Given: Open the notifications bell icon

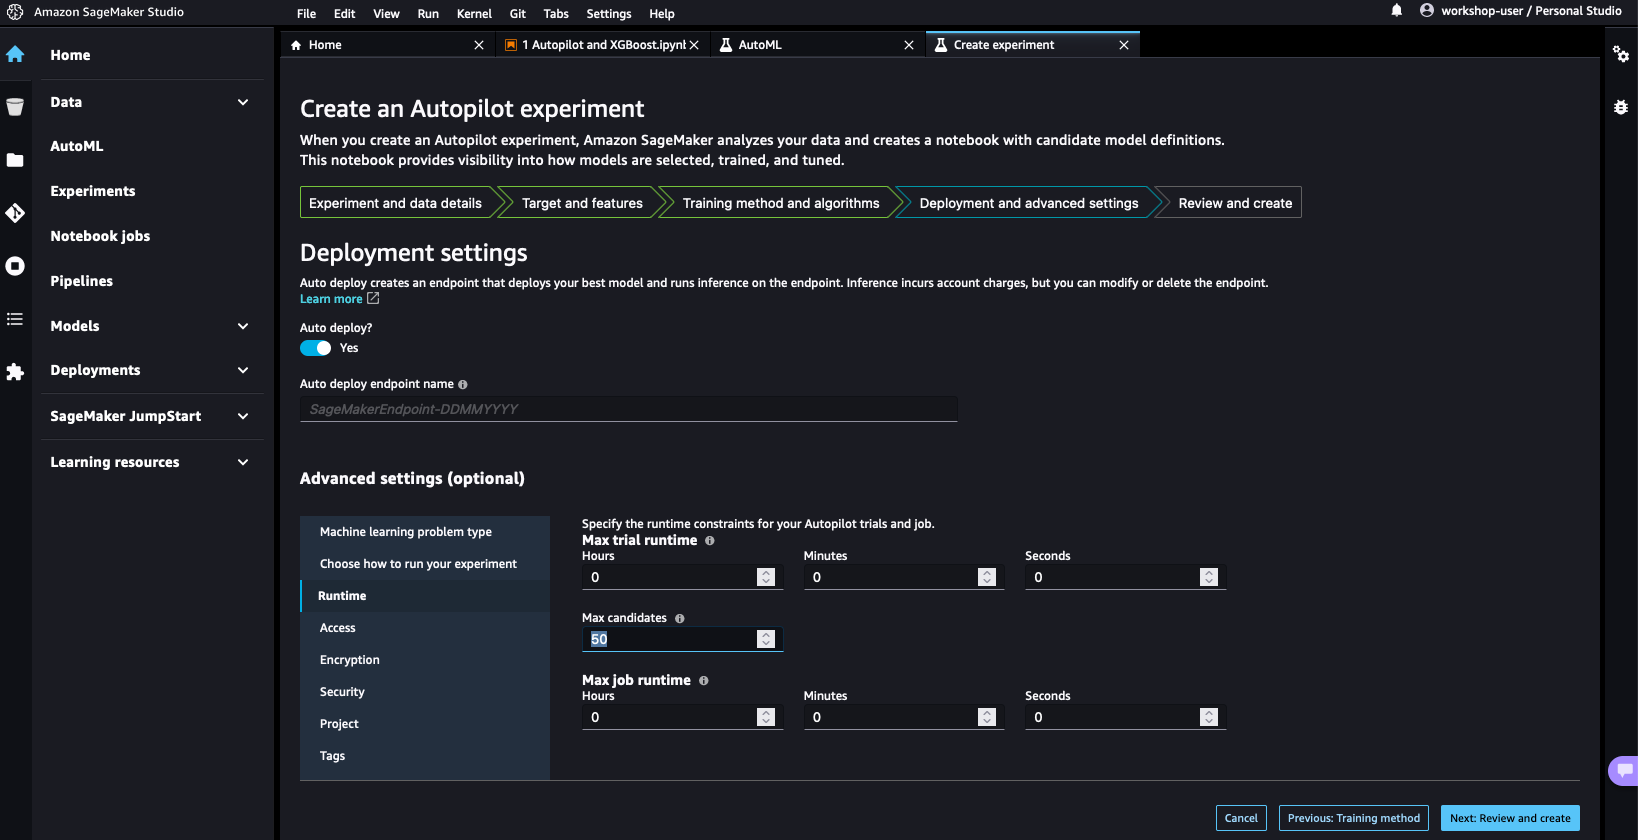Looking at the screenshot, I should [1397, 11].
